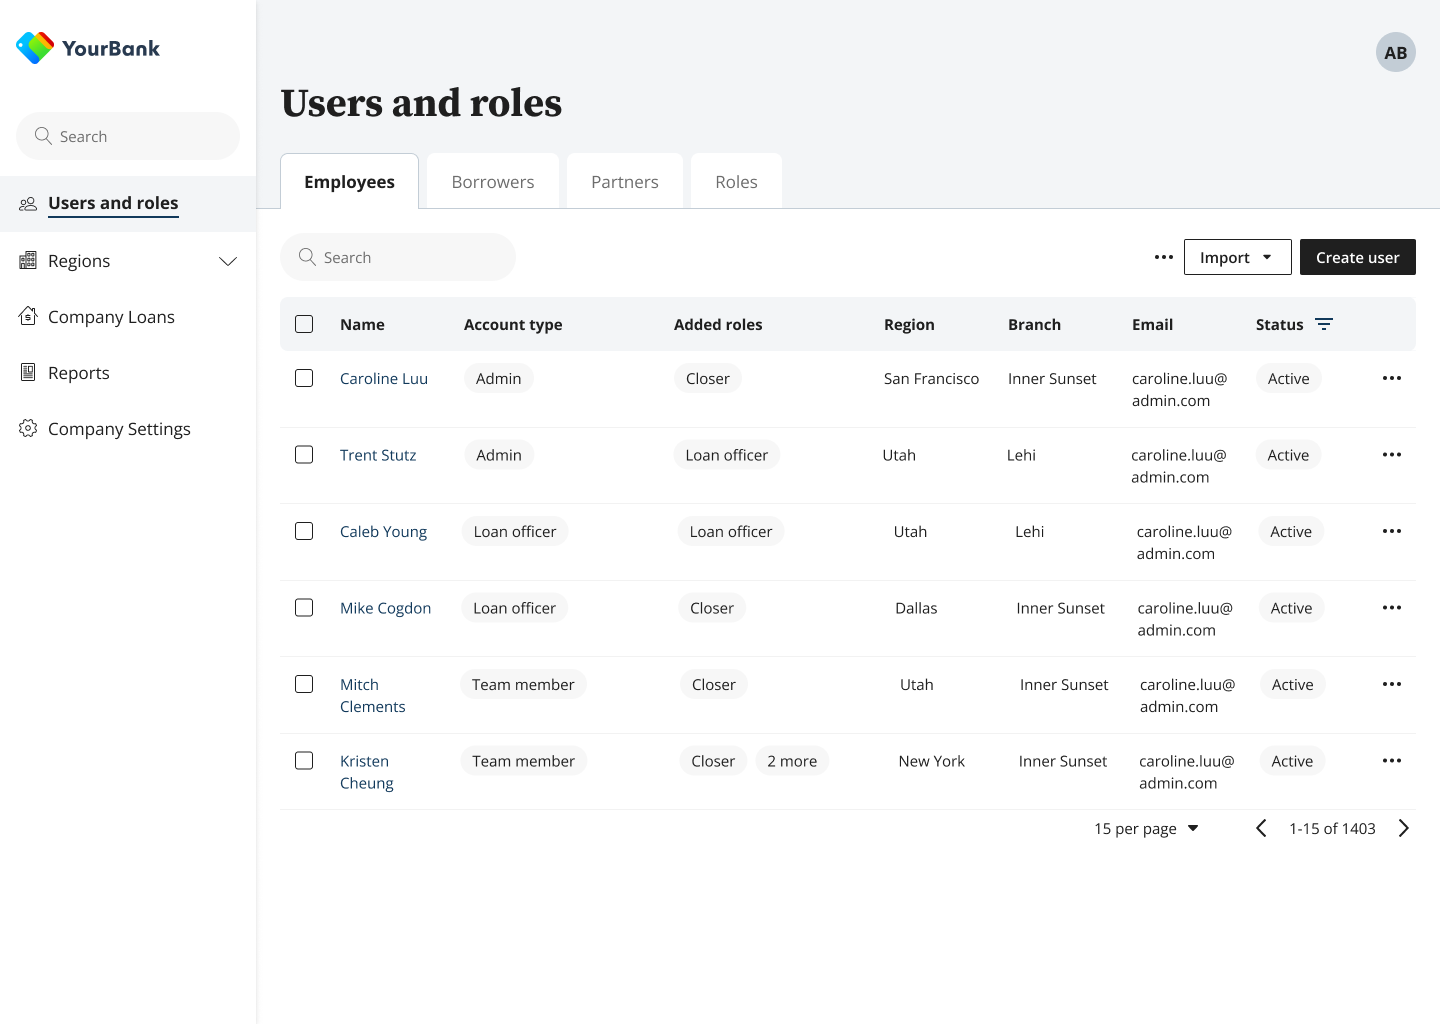Expand the Regions sidebar section
The height and width of the screenshot is (1024, 1440).
(x=228, y=261)
